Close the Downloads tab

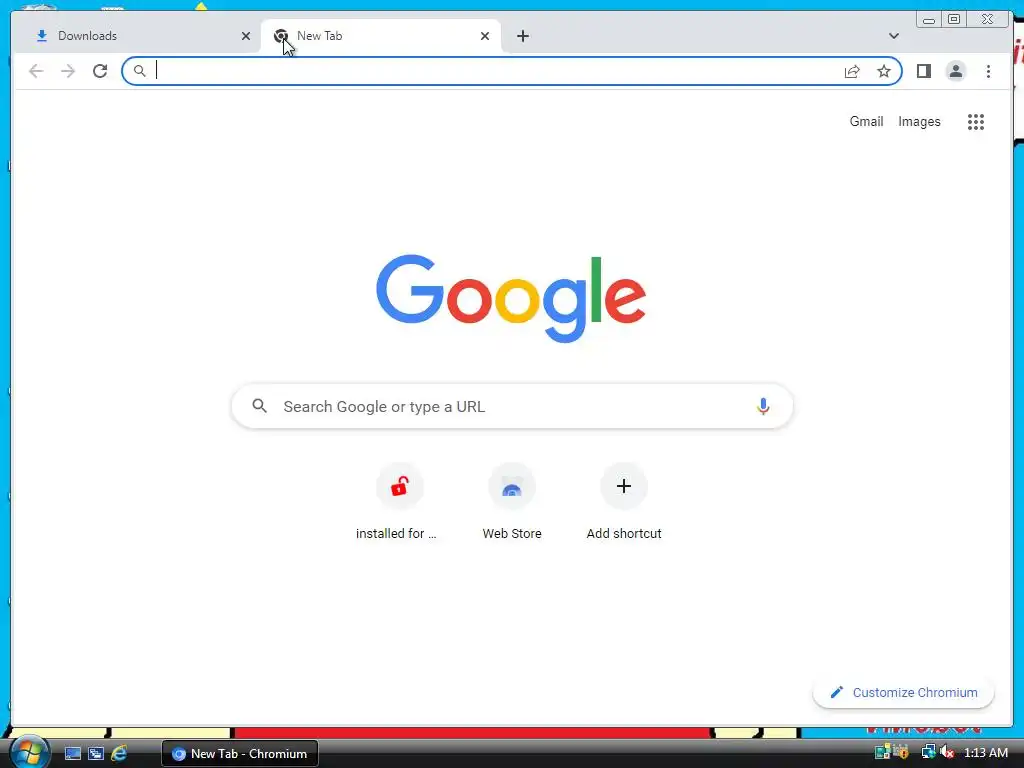tap(246, 36)
